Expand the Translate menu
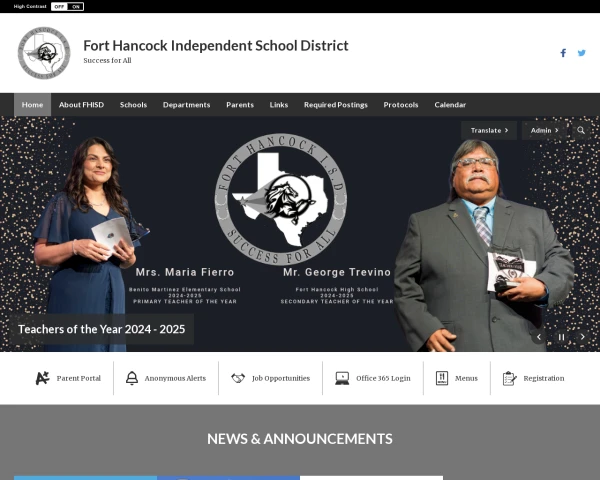The image size is (600, 480). (x=489, y=131)
